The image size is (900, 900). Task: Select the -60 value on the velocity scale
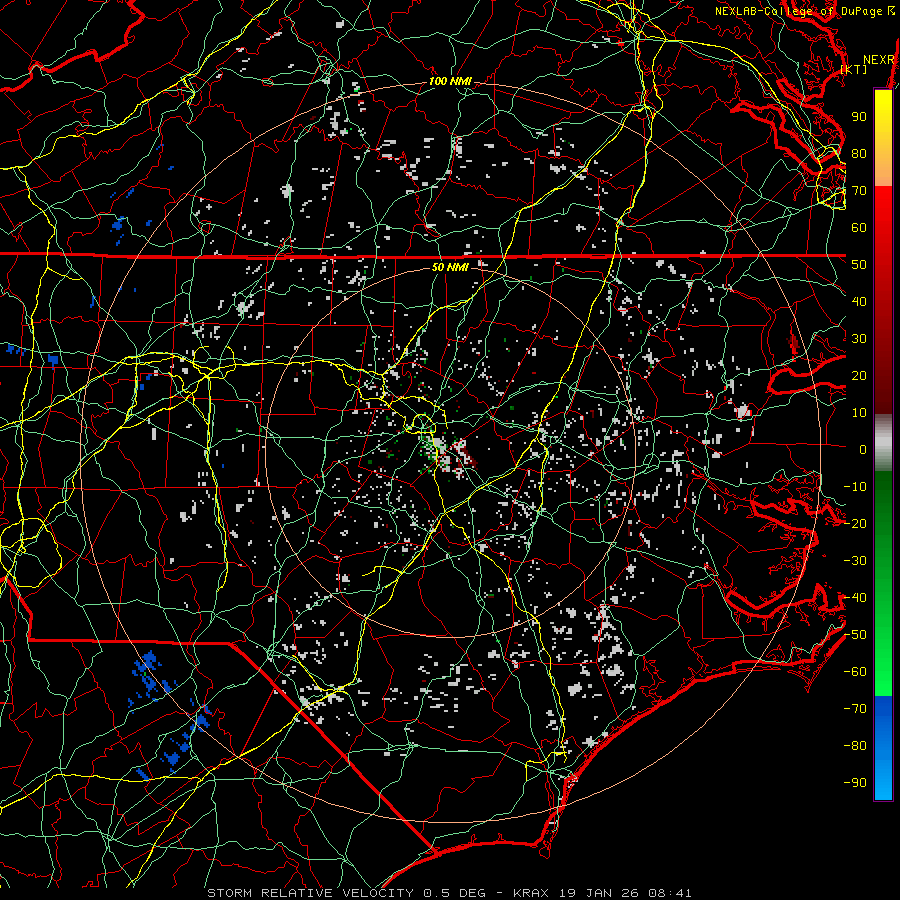855,672
